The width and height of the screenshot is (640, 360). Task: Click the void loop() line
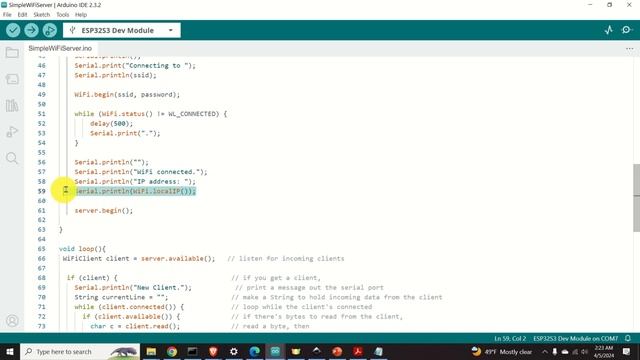82,249
